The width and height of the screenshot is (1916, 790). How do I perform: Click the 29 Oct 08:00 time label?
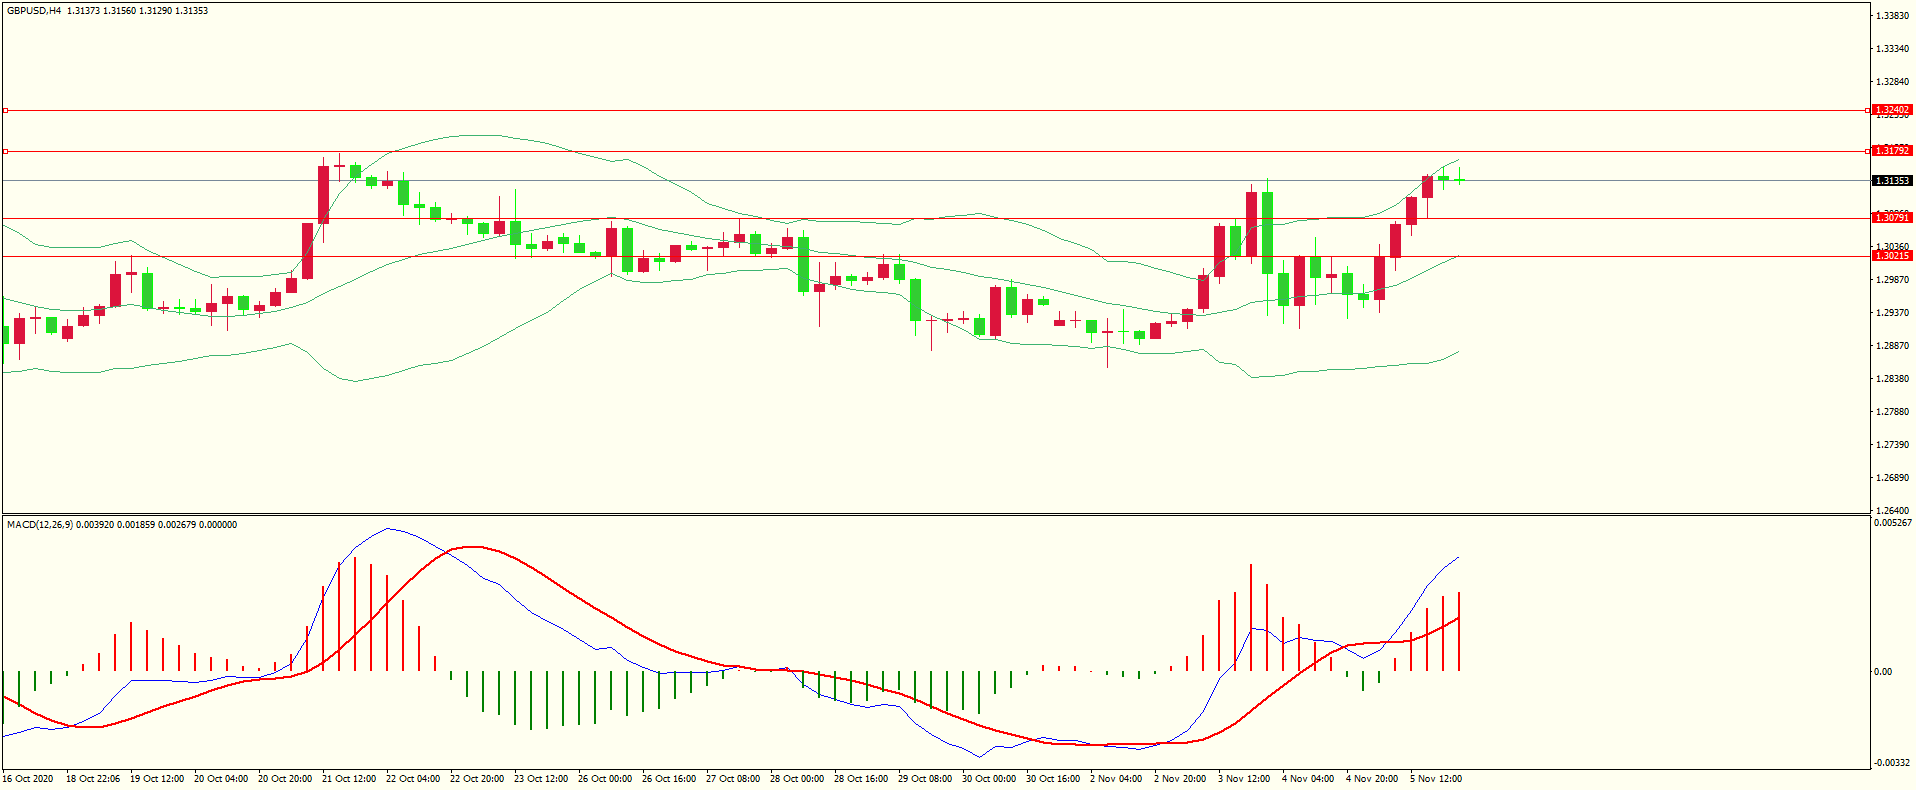[x=925, y=779]
